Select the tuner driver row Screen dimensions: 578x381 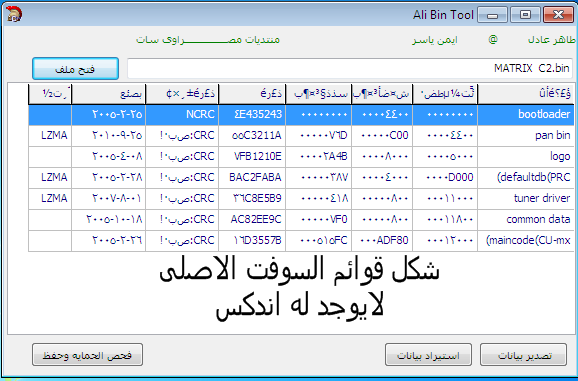(x=301, y=198)
